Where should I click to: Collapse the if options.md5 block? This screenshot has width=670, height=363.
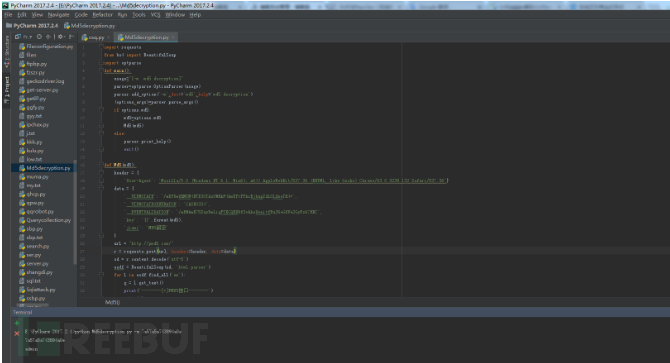pyautogui.click(x=102, y=110)
